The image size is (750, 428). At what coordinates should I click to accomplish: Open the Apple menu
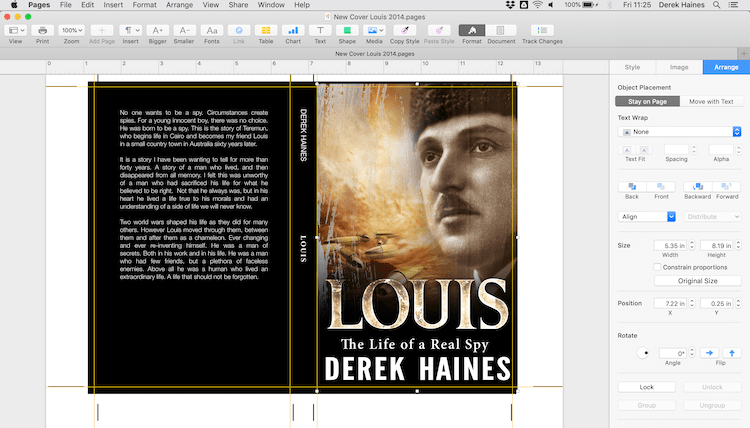pos(14,5)
